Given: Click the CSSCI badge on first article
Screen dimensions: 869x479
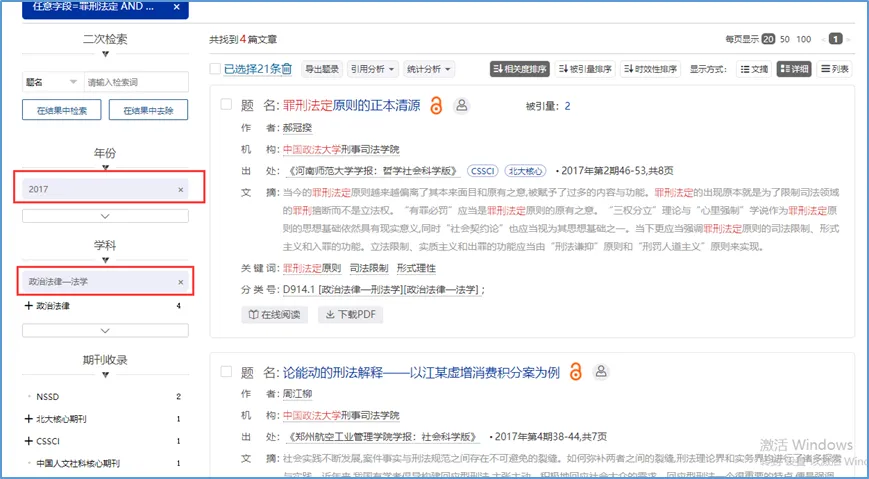Looking at the screenshot, I should tap(483, 171).
